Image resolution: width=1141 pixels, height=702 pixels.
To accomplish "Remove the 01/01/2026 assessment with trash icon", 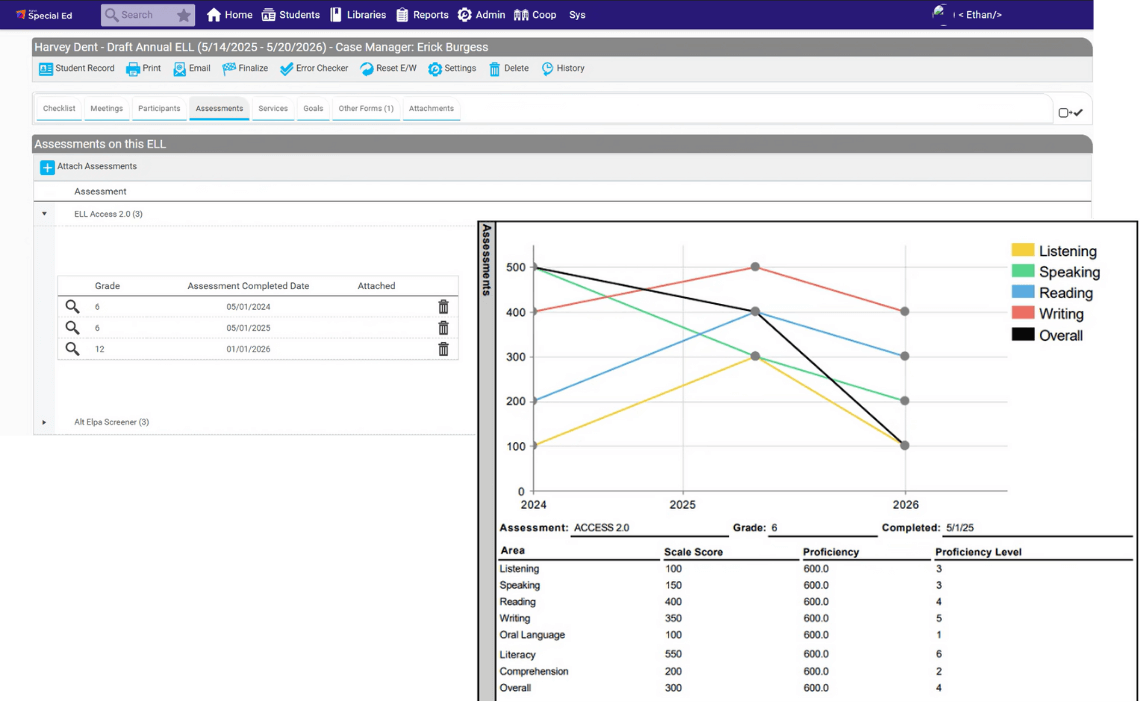I will click(443, 349).
